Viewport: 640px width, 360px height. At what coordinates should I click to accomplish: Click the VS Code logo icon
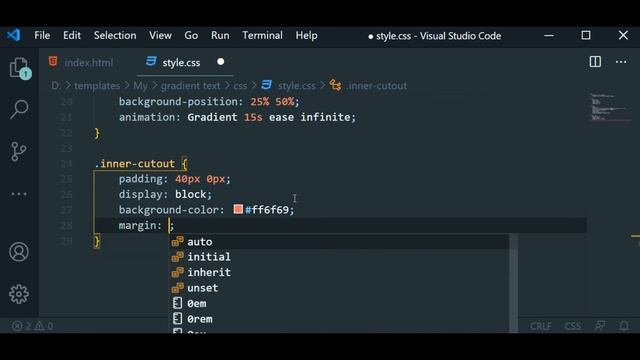(13, 35)
